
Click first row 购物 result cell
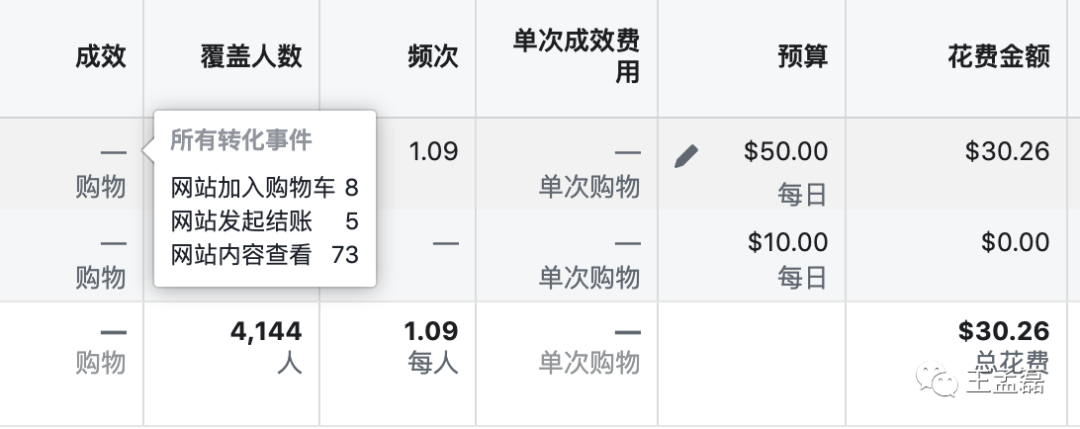101,169
